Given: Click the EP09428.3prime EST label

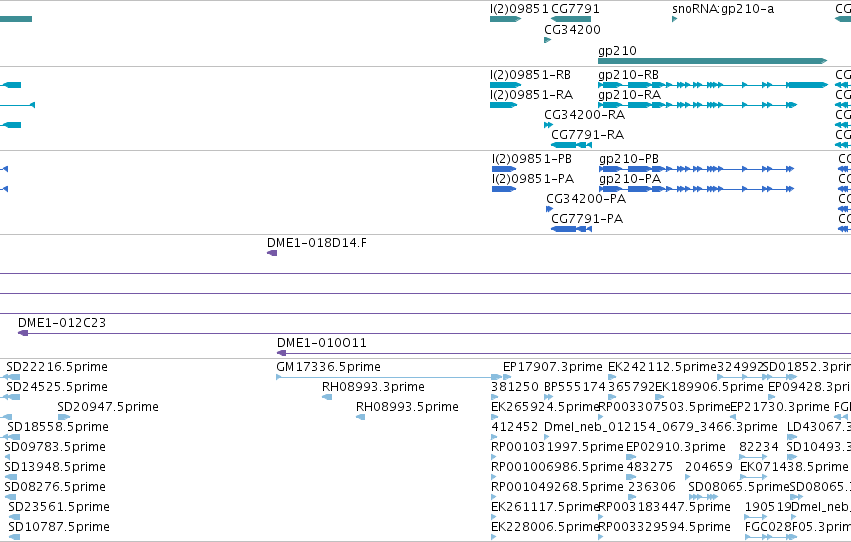Looking at the screenshot, I should [809, 387].
